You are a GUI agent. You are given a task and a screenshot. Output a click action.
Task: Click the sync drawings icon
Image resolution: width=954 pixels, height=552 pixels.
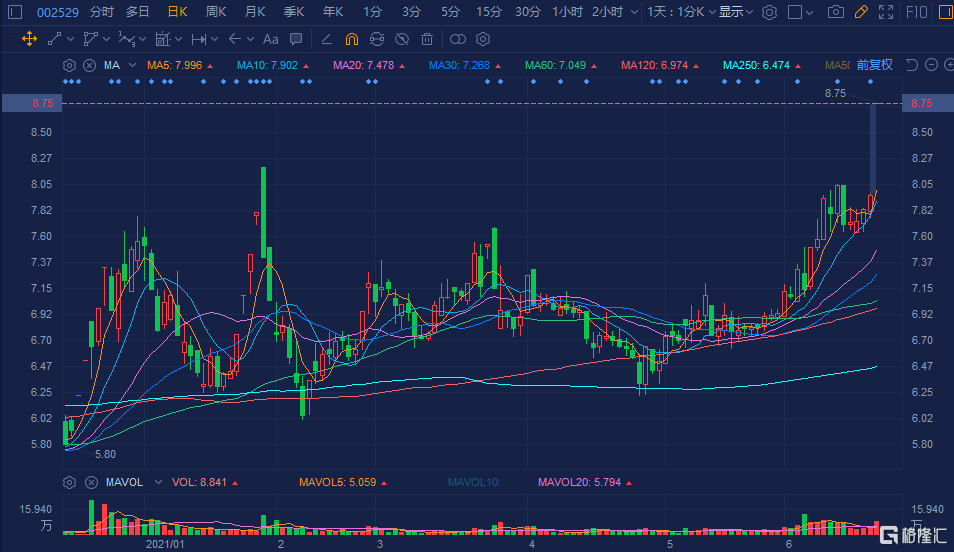pyautogui.click(x=377, y=40)
